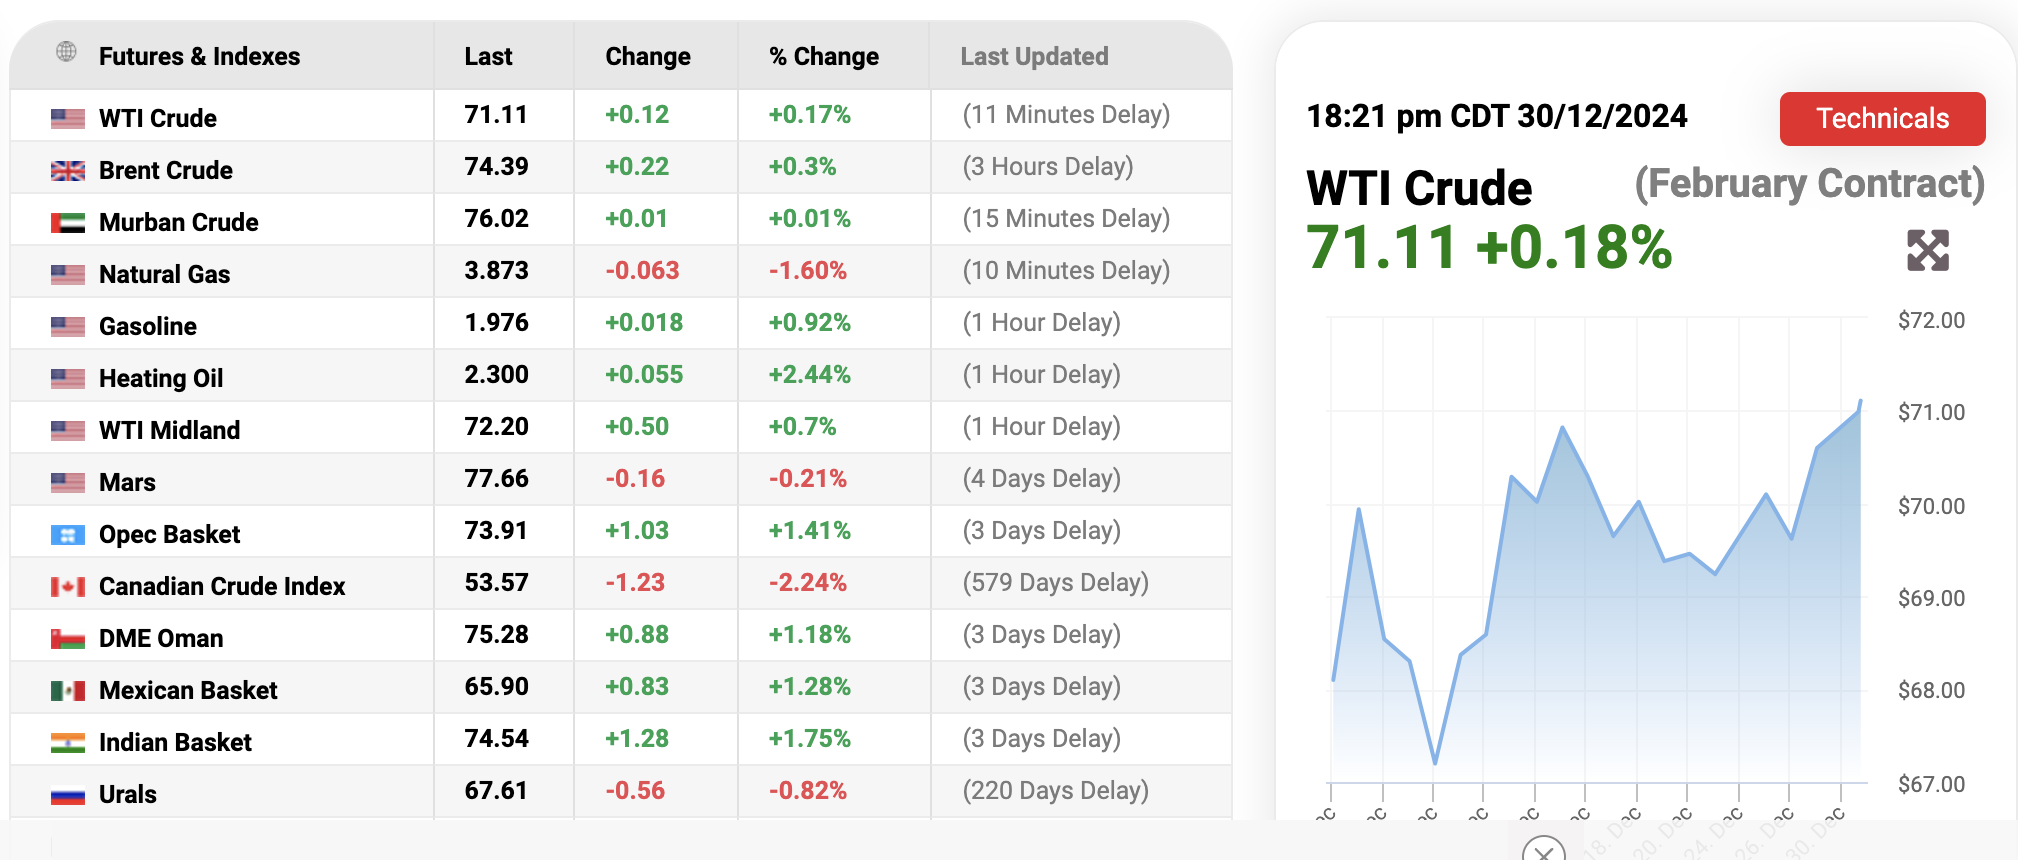Close the bottom banner with the X button

coord(1544,851)
